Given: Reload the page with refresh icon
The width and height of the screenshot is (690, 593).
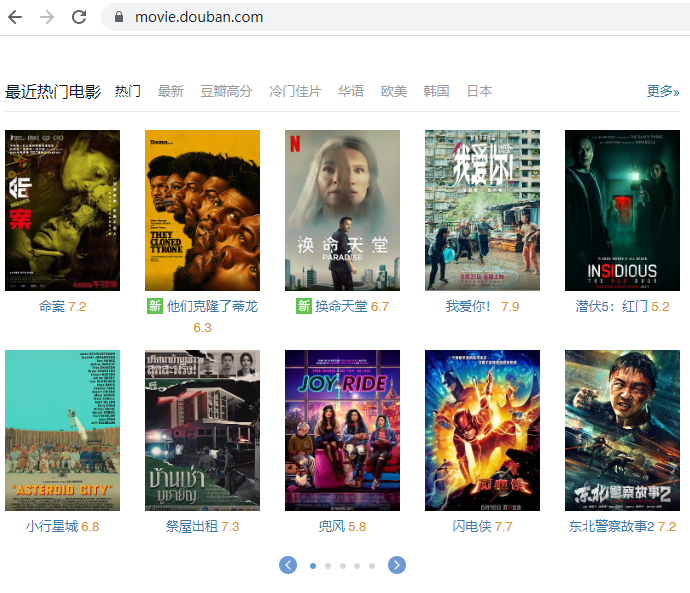Looking at the screenshot, I should coord(79,17).
